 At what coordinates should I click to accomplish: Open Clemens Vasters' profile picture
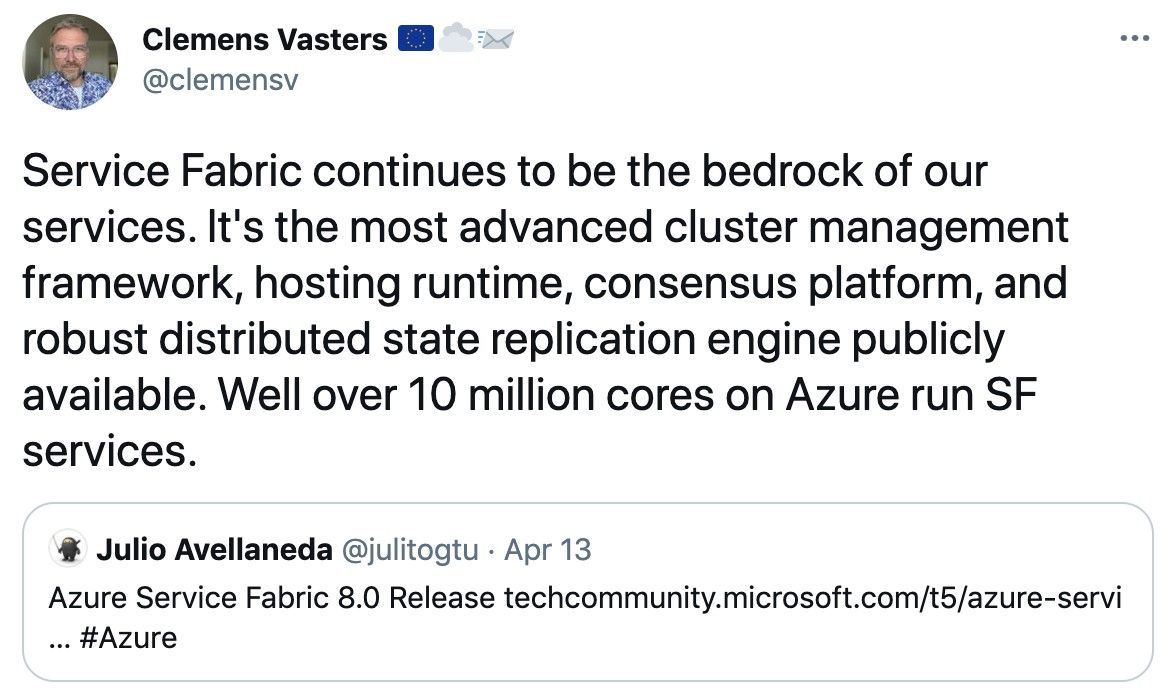point(70,62)
